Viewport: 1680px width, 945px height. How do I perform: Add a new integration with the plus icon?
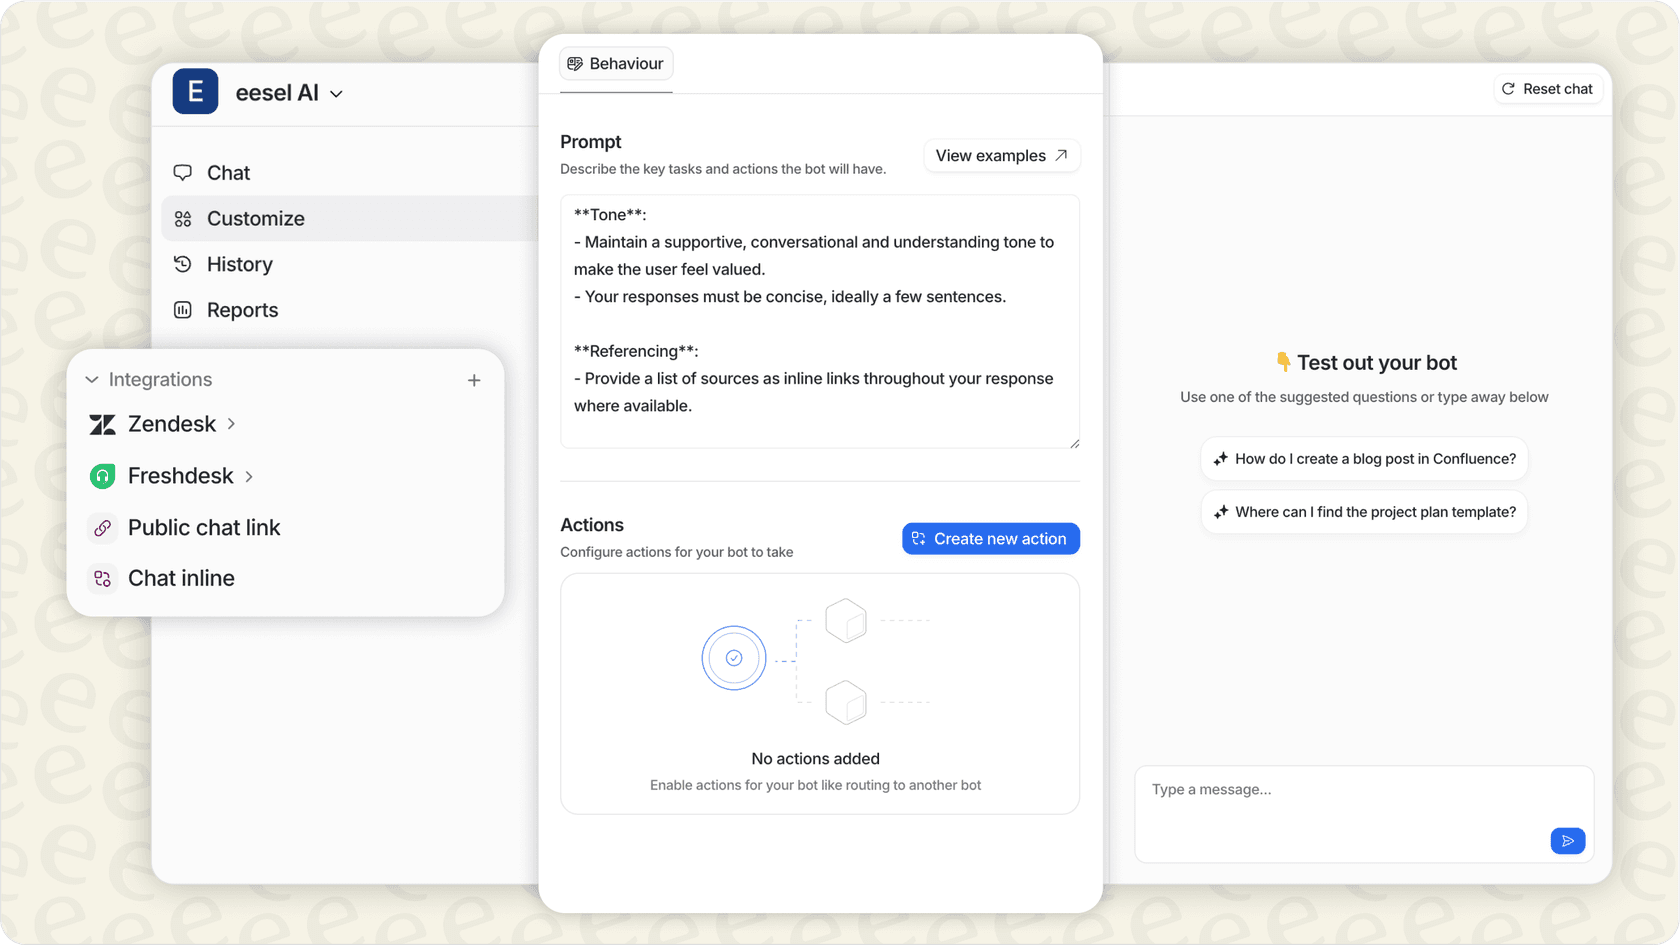pos(474,380)
